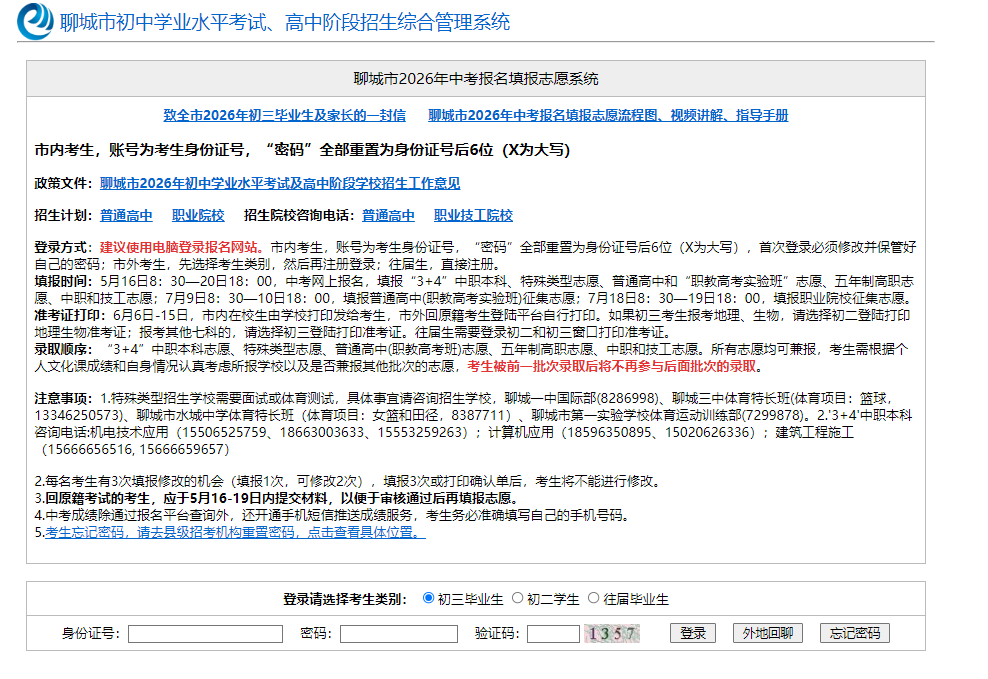Click the site title header text
The height and width of the screenshot is (679, 988).
point(285,22)
